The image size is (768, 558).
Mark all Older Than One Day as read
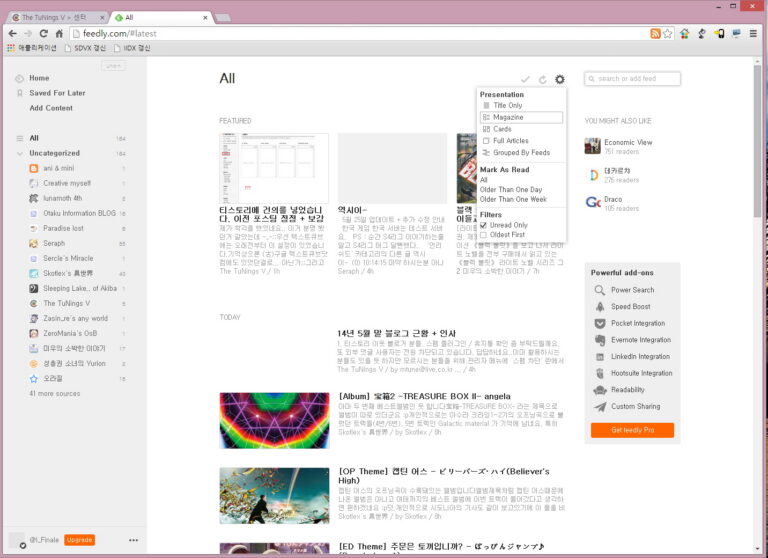point(511,190)
